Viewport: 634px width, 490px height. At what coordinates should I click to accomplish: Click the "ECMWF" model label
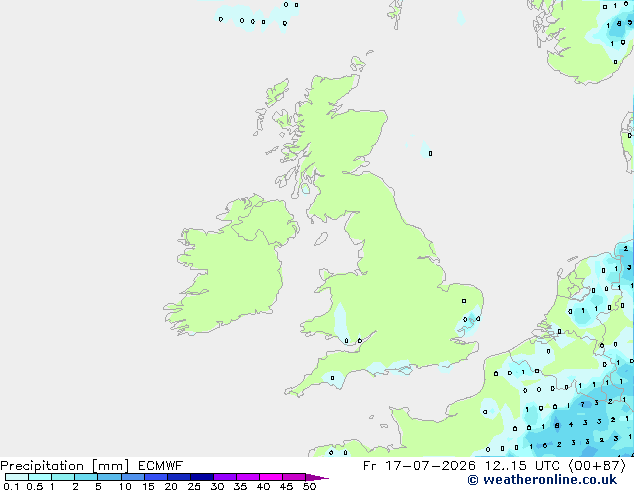pos(161,466)
